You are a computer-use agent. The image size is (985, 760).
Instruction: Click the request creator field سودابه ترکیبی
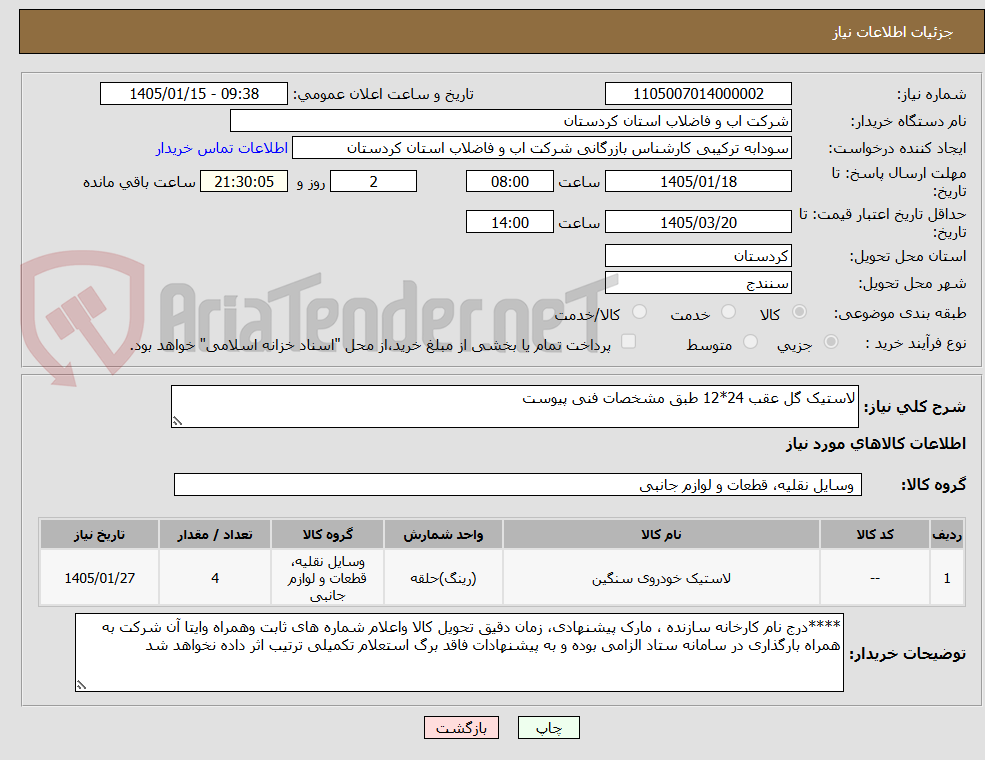point(541,148)
